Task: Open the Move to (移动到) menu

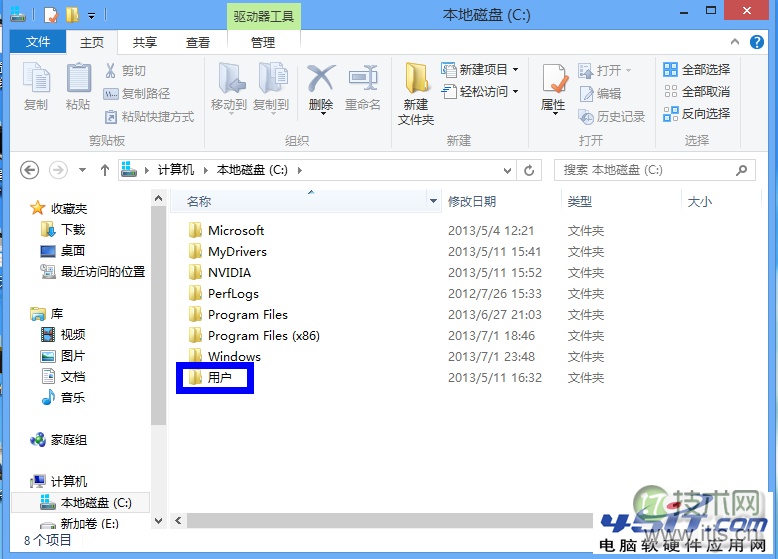Action: pos(229,88)
